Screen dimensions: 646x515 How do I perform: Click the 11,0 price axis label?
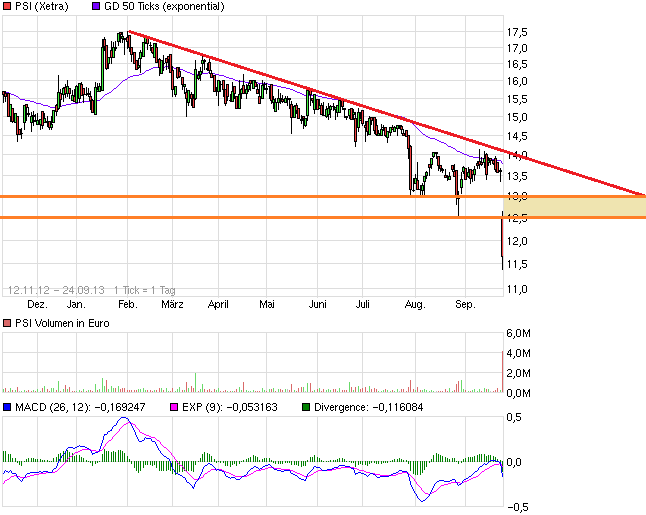point(517,289)
